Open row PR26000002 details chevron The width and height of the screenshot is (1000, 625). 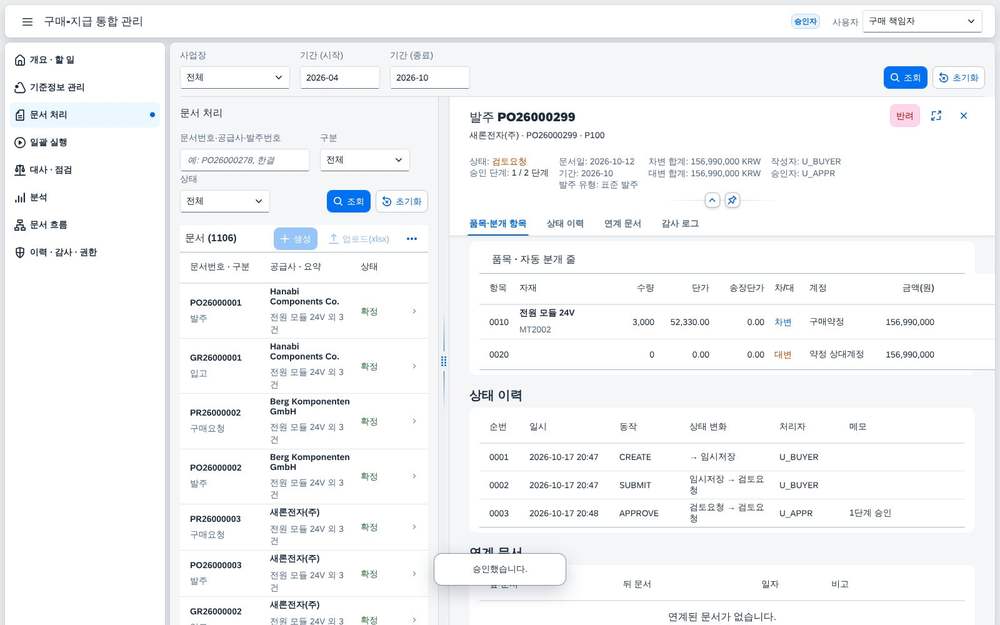(x=415, y=421)
